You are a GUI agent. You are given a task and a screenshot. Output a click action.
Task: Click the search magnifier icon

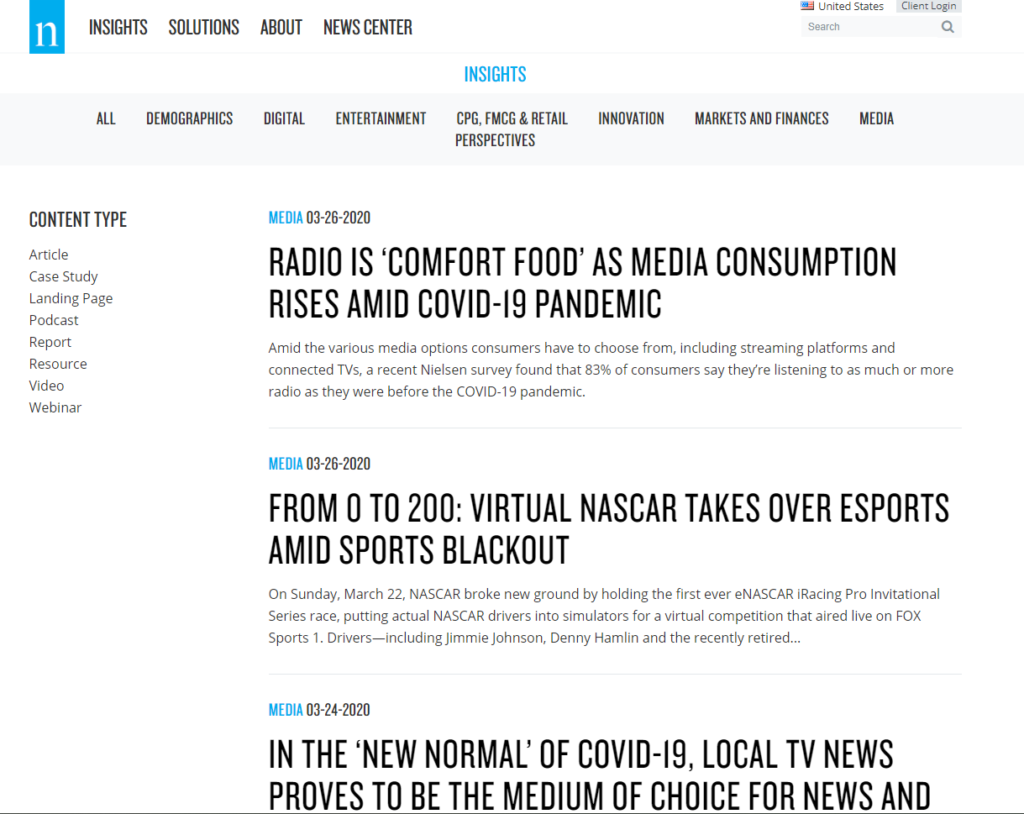(x=948, y=27)
